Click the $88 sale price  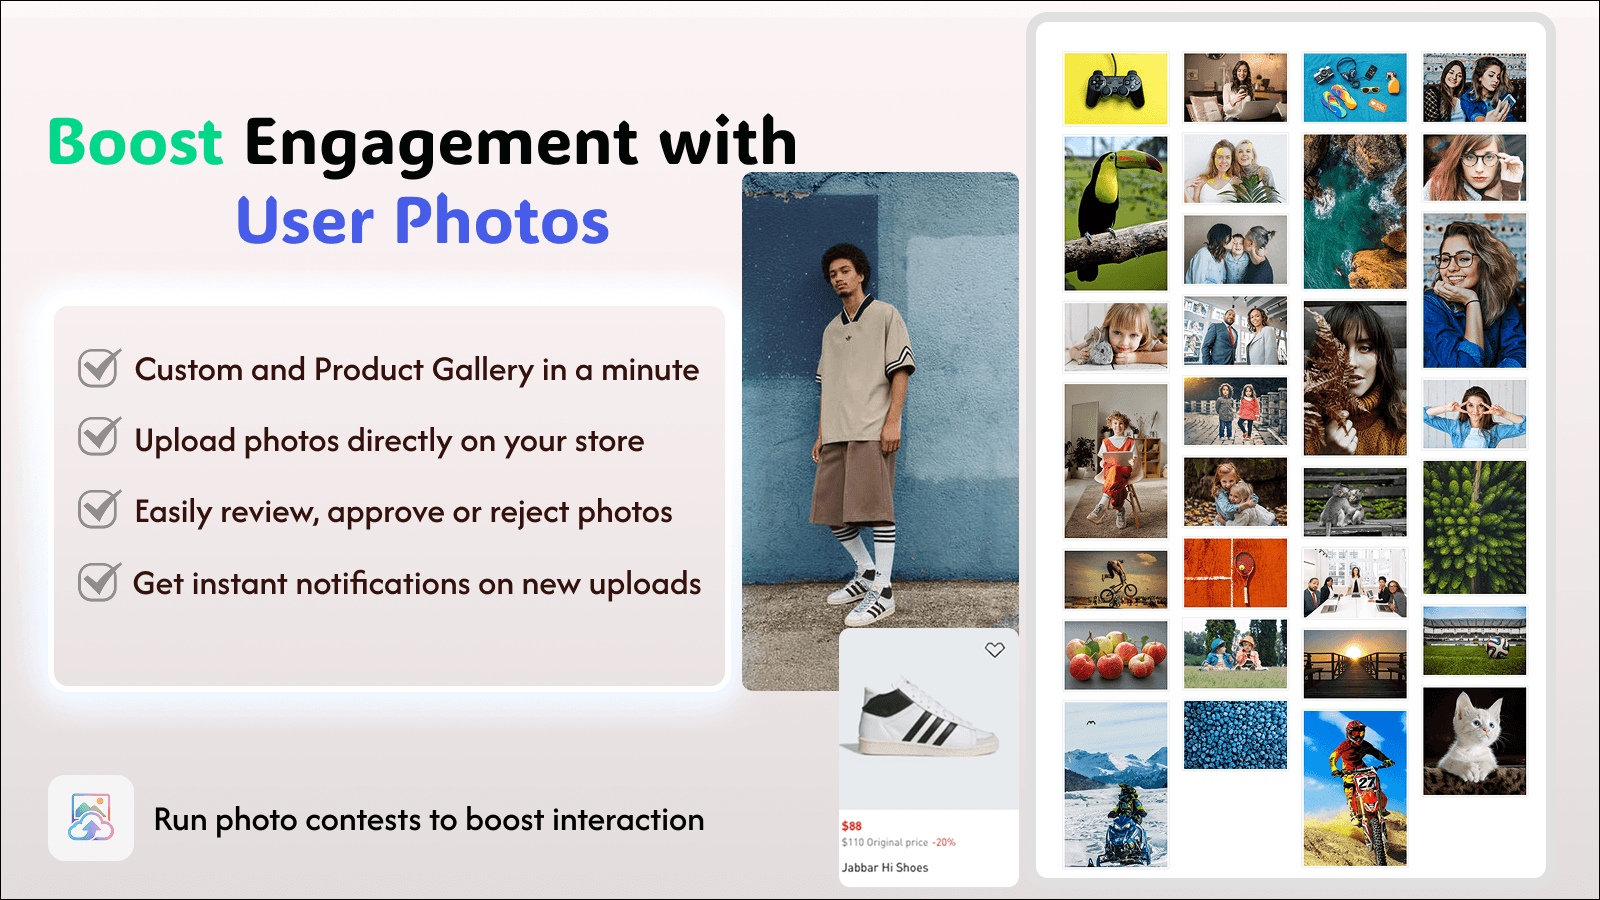pyautogui.click(x=852, y=826)
